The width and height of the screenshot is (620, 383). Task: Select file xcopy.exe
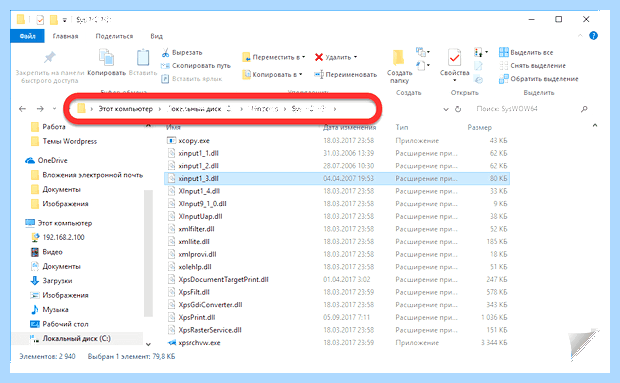point(194,141)
